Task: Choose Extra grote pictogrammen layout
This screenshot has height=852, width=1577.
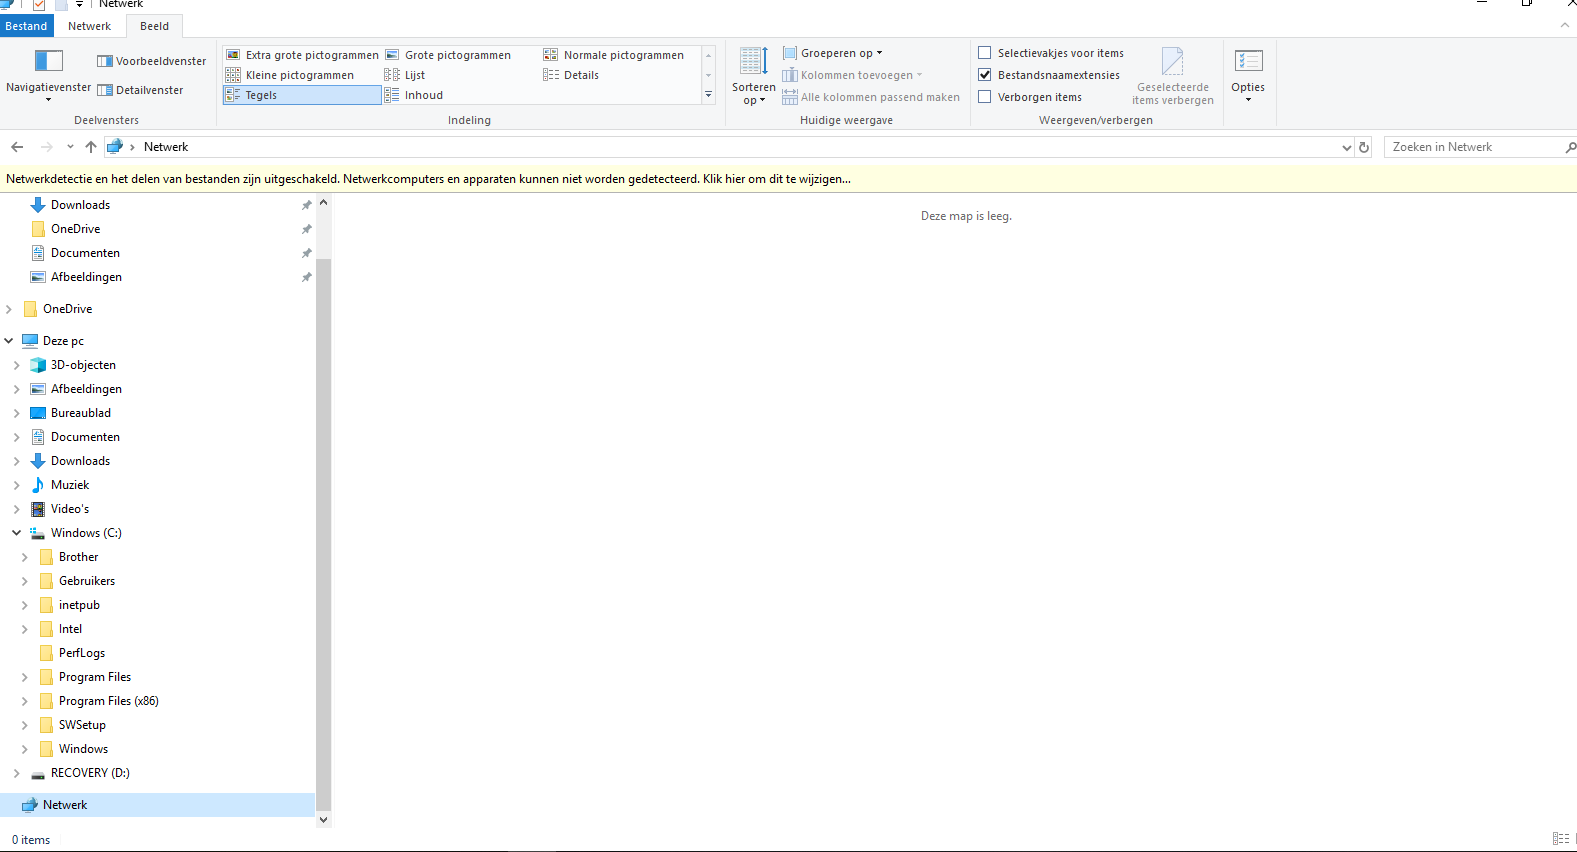Action: coord(302,55)
